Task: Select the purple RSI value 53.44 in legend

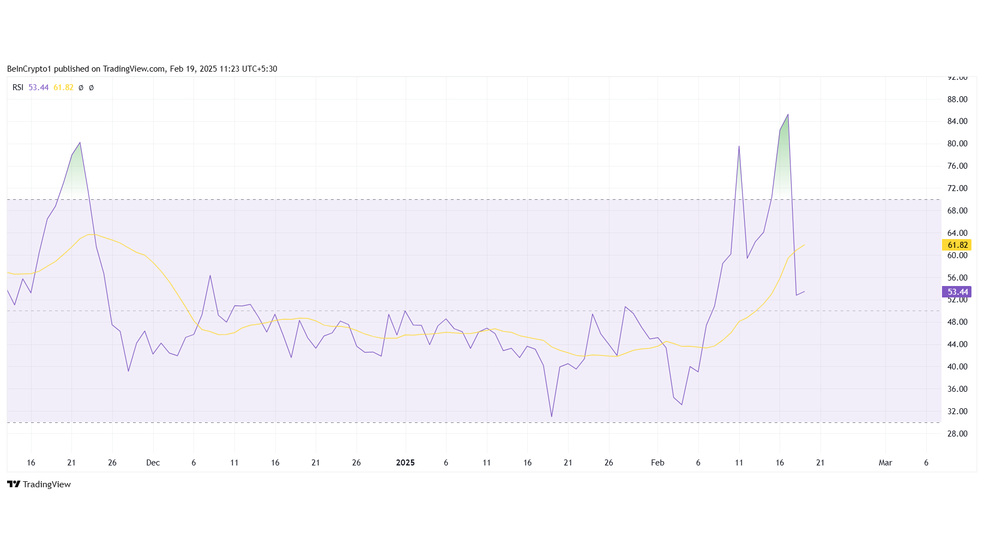Action: tap(38, 88)
